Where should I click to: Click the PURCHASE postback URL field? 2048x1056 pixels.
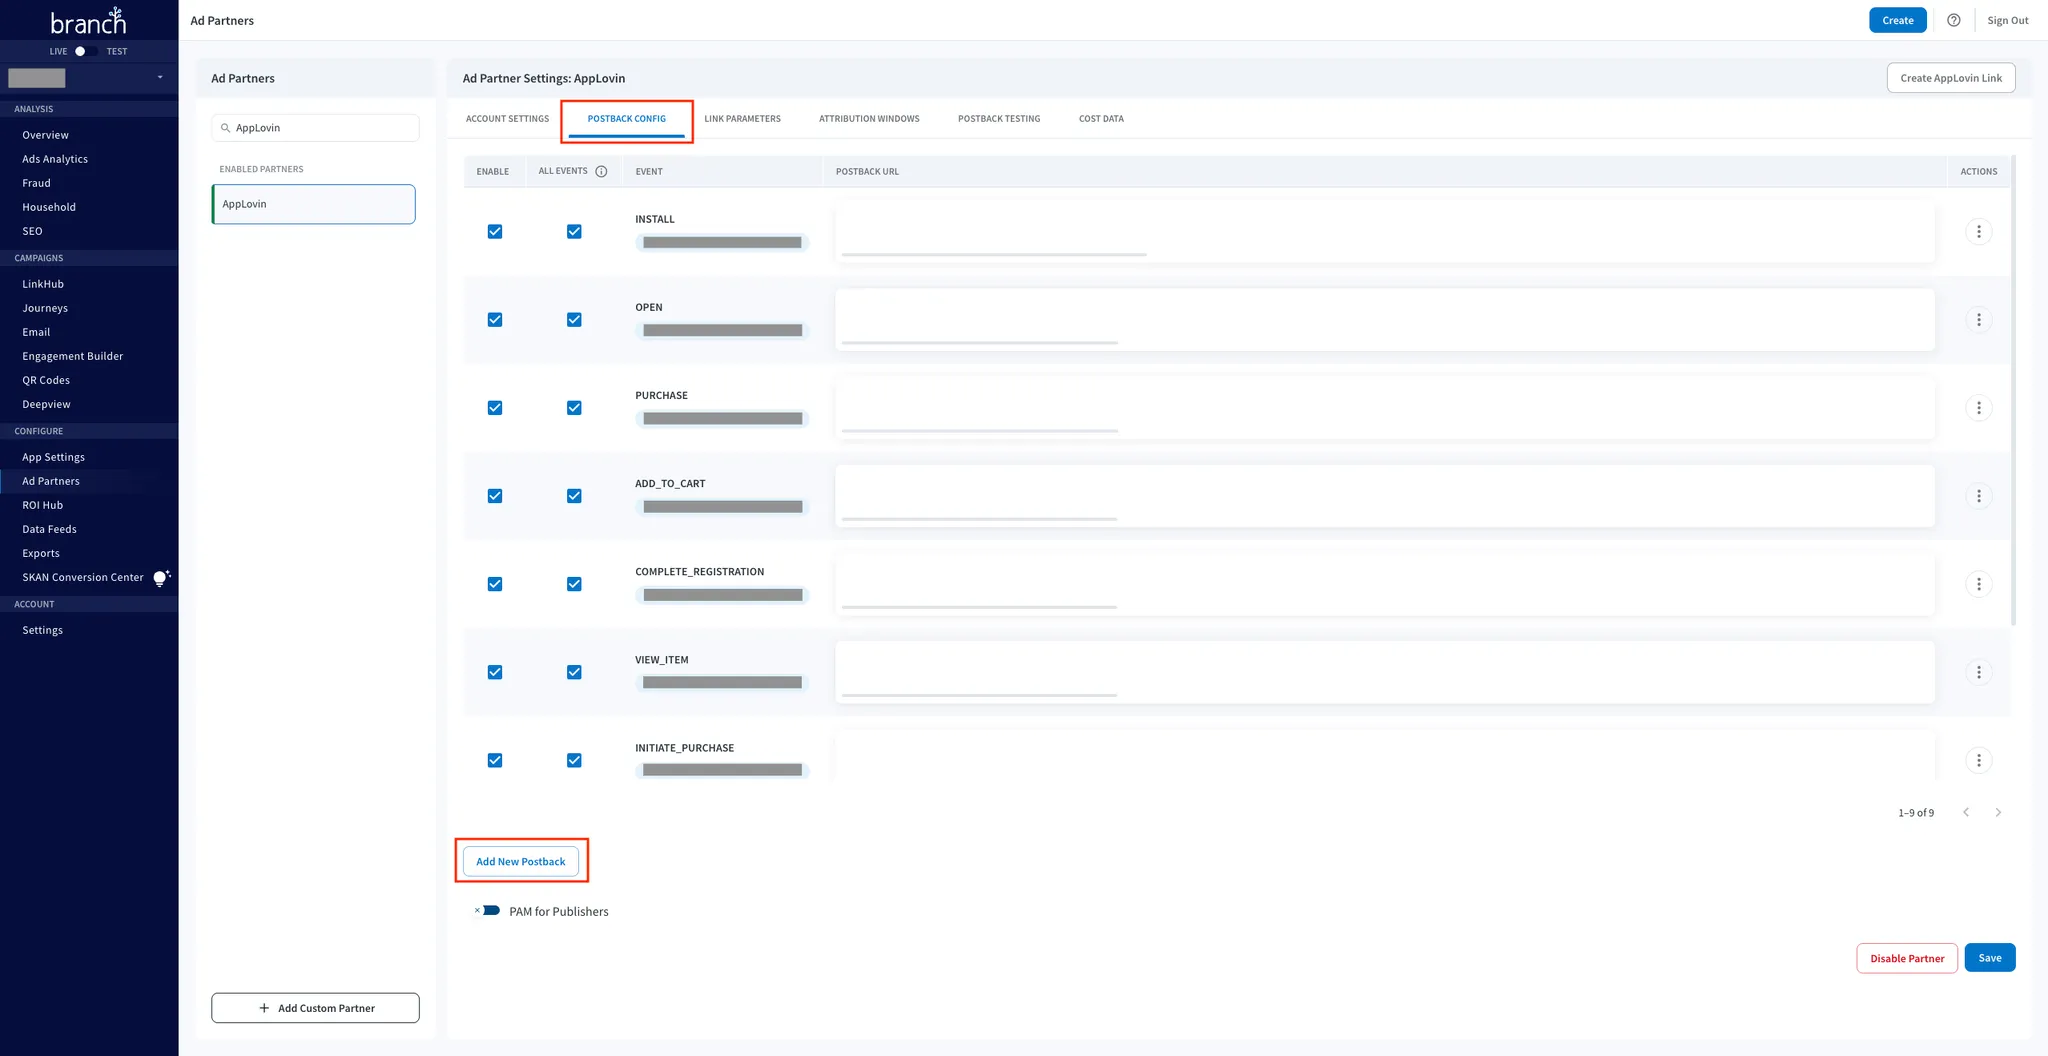click(x=1385, y=408)
